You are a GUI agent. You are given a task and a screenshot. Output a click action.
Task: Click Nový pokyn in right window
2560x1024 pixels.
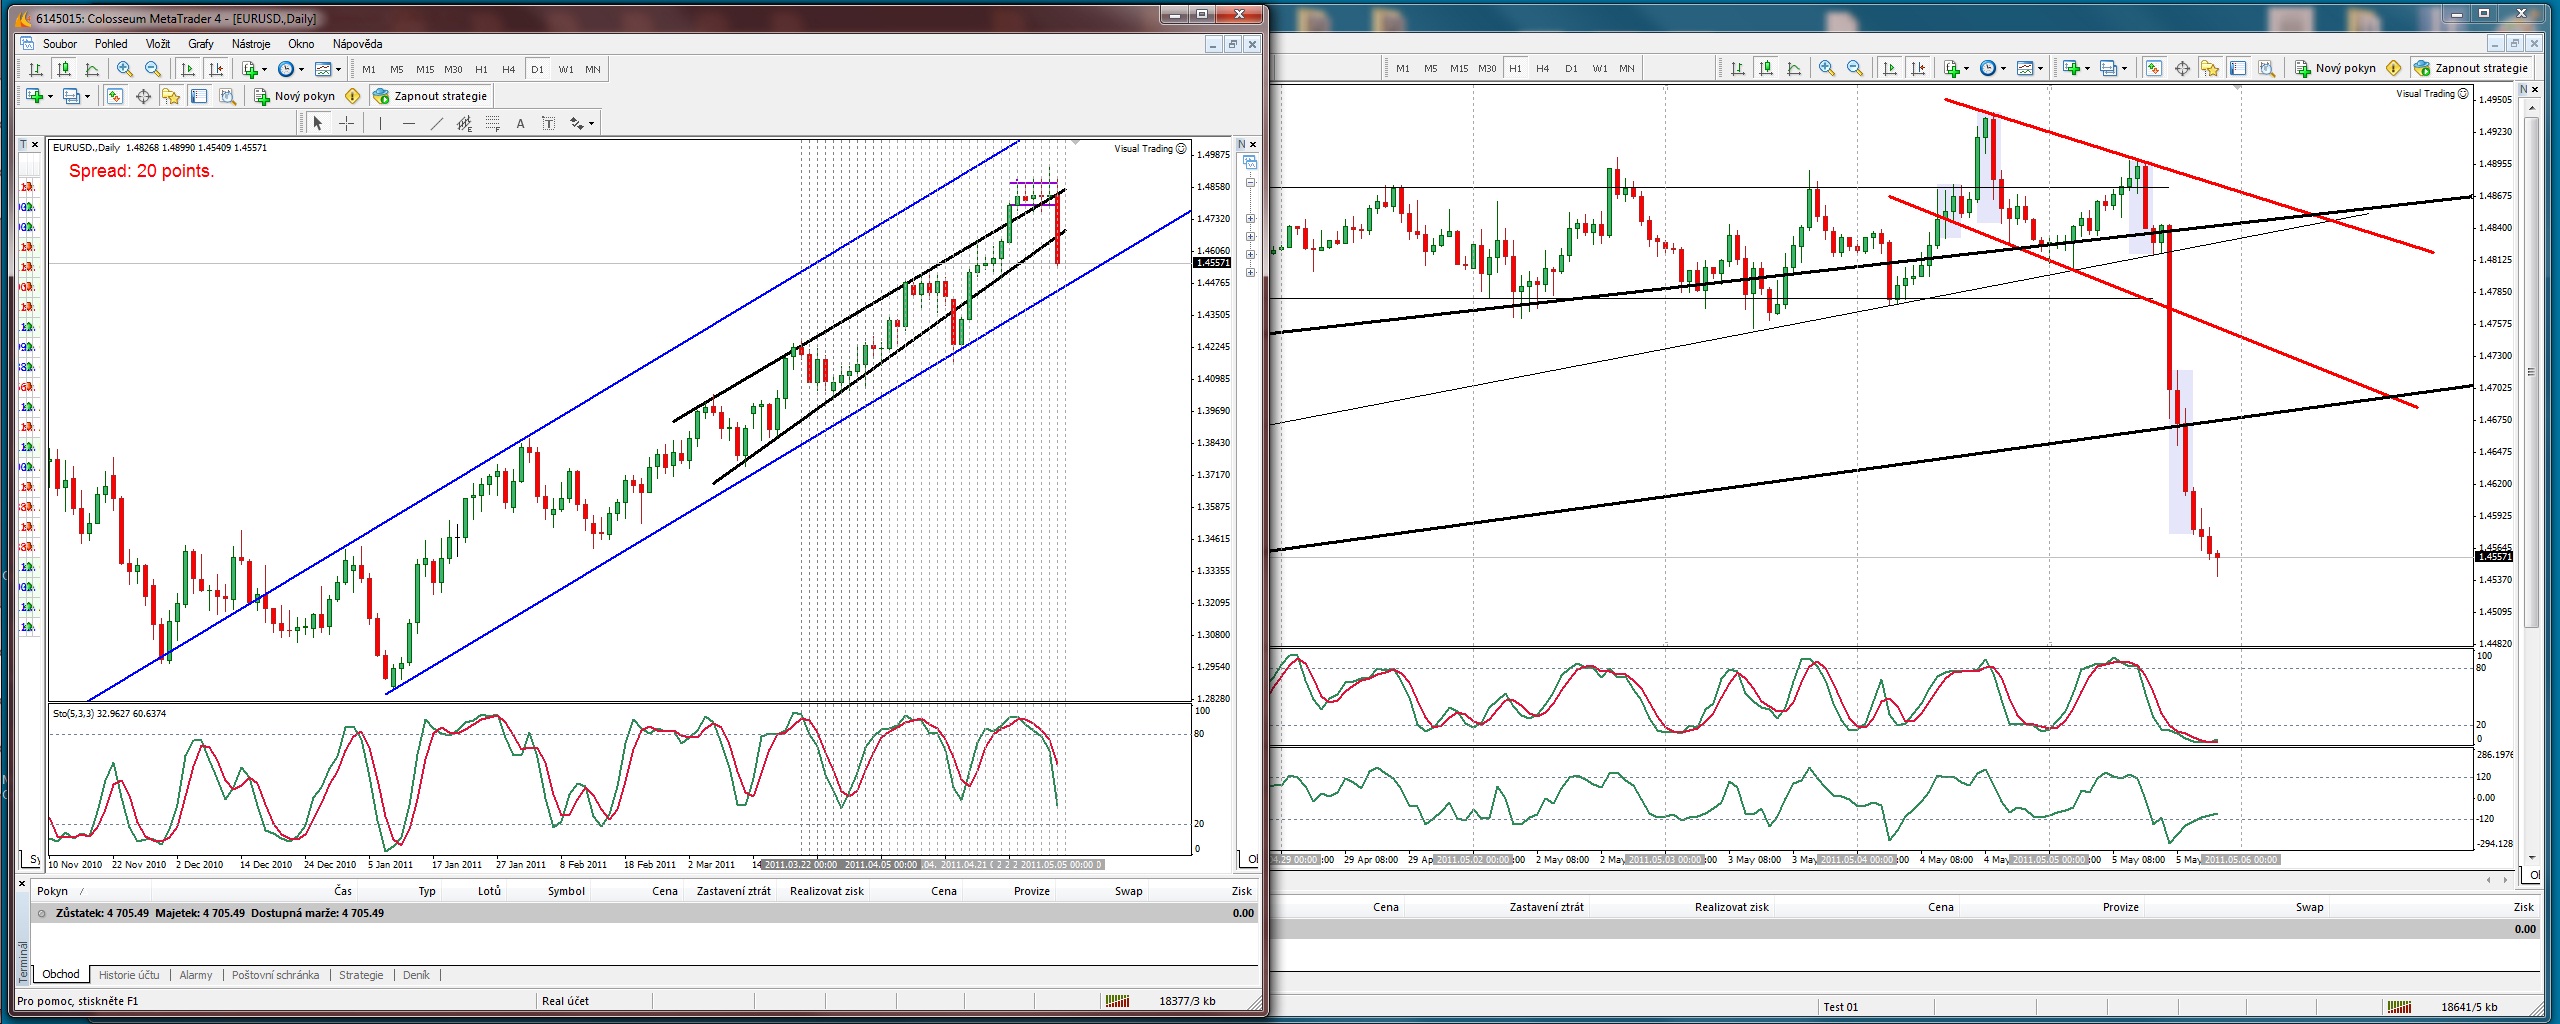coord(2335,68)
